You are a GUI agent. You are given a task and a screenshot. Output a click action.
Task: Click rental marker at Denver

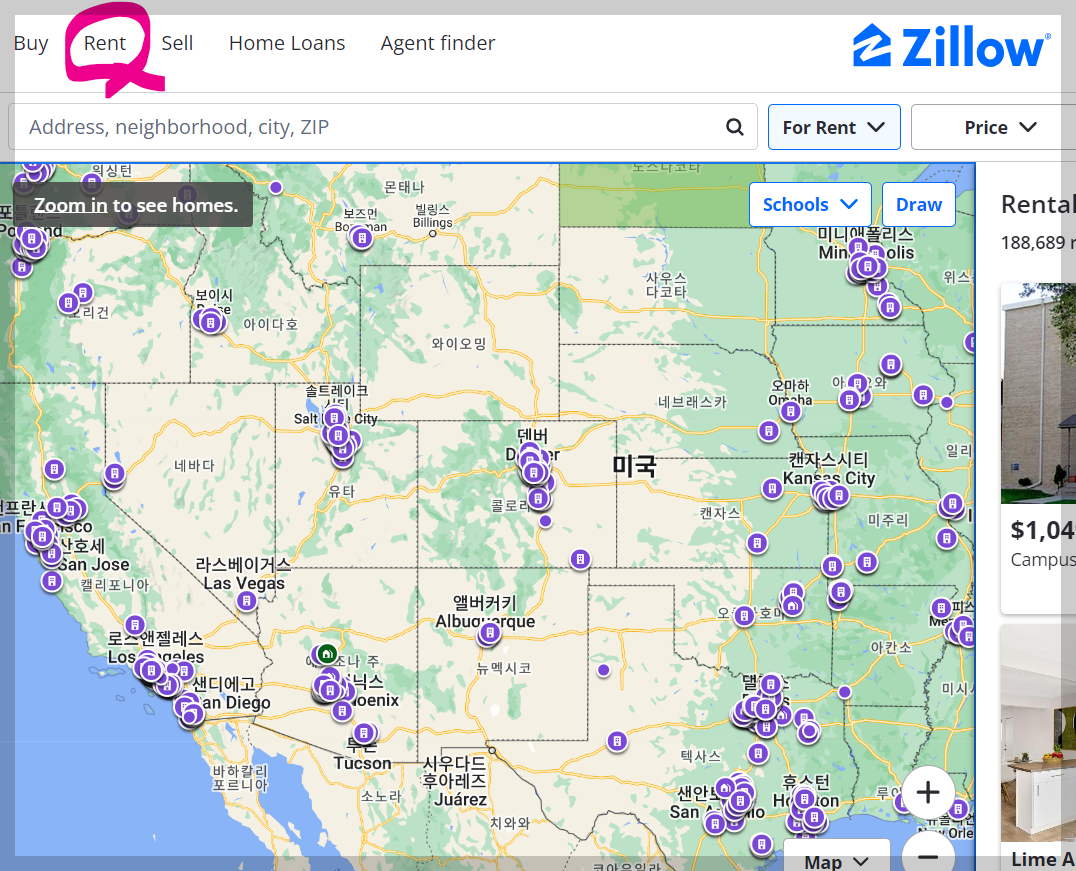coord(534,472)
